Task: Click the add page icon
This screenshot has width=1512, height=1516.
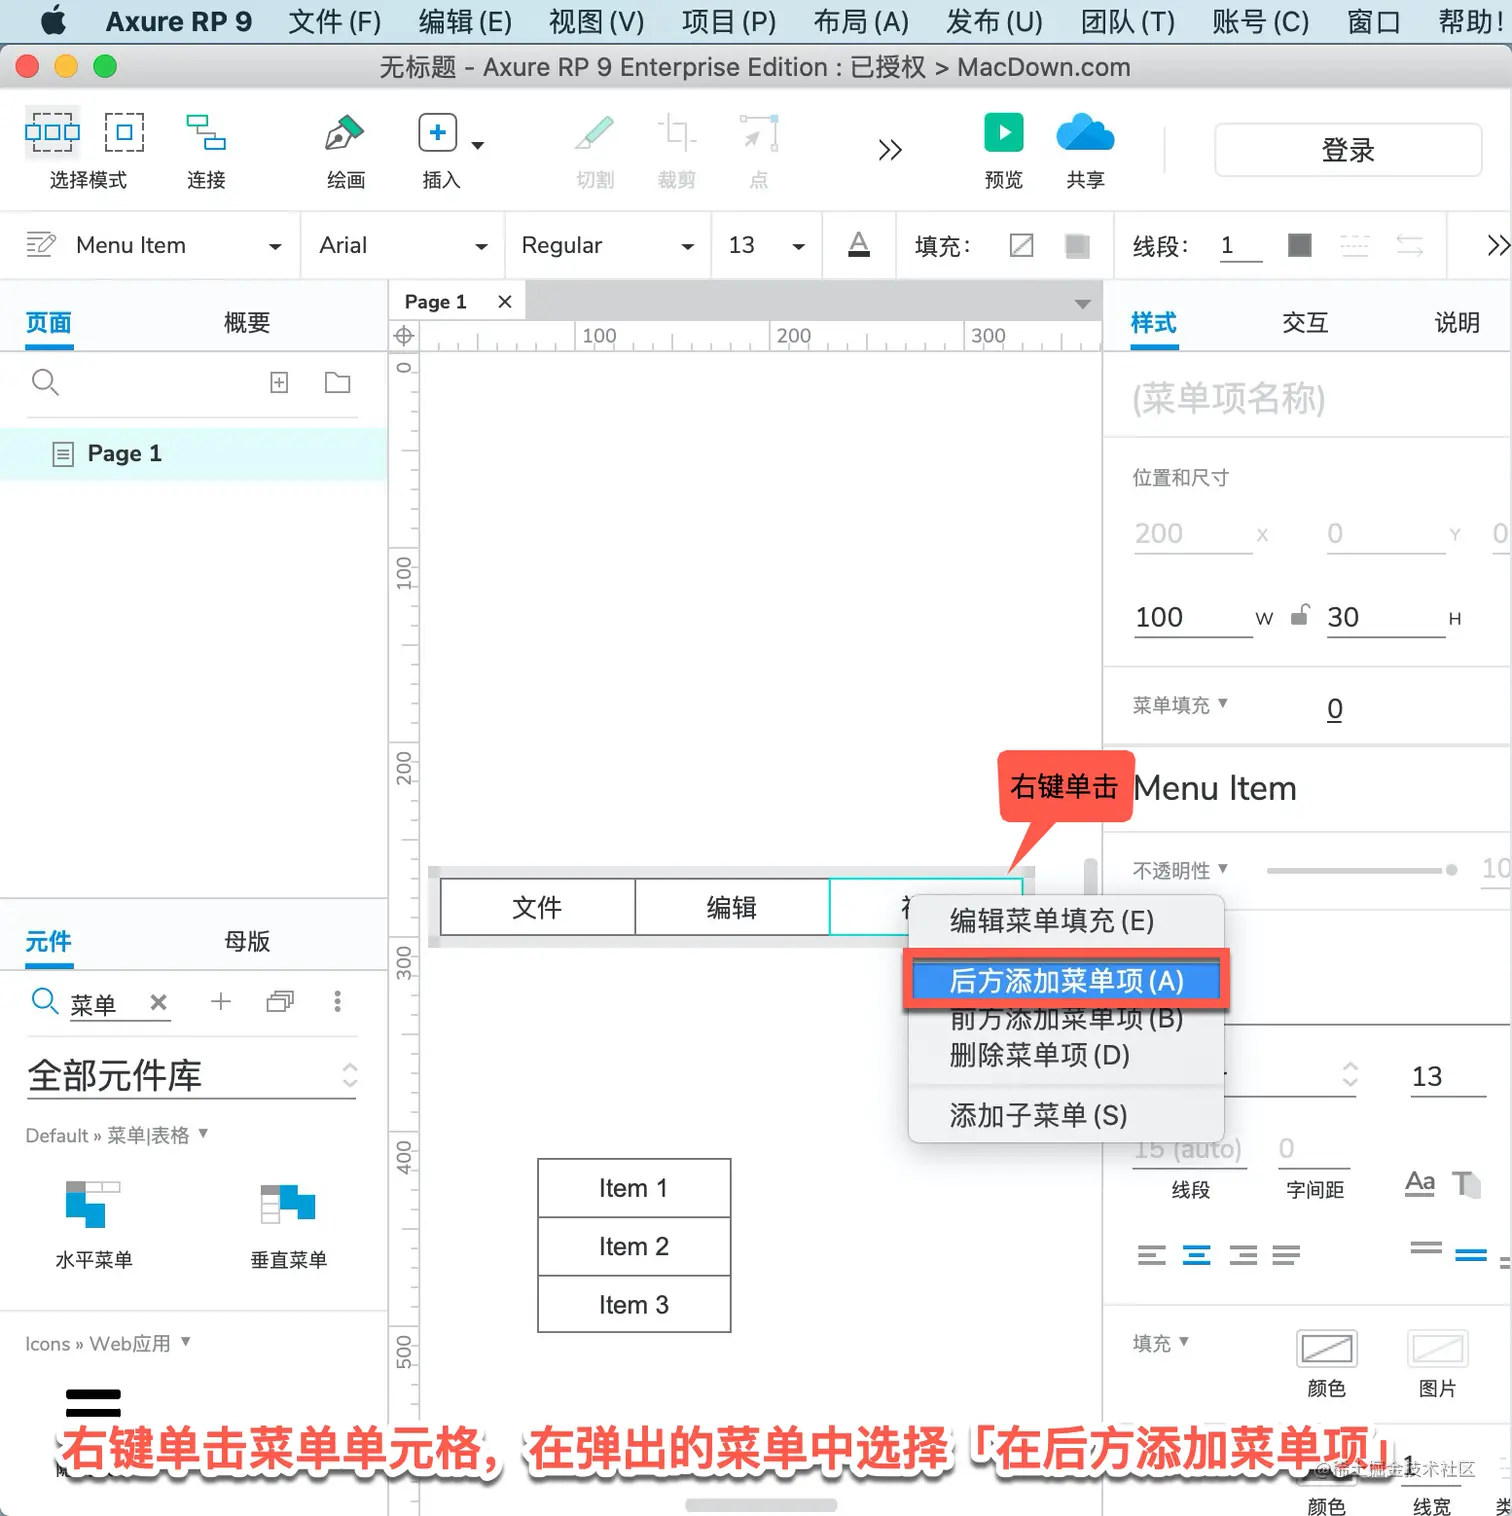Action: (279, 382)
